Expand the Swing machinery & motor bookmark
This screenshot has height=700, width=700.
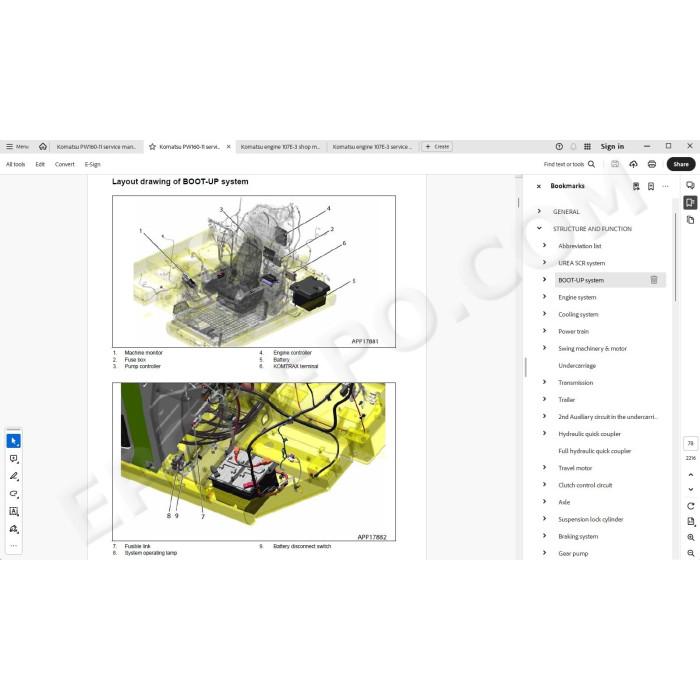pos(544,348)
